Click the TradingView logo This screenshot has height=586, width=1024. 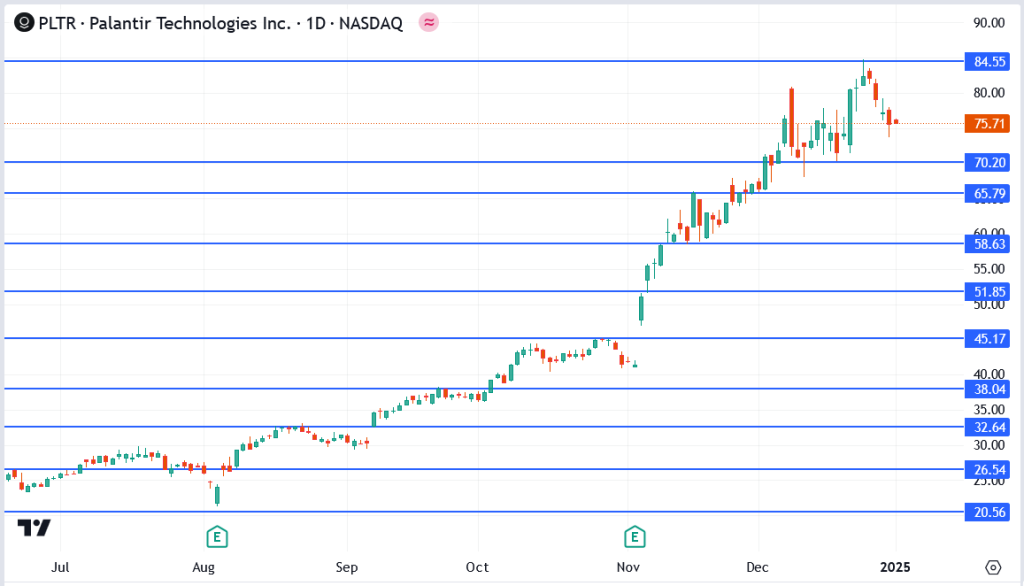(34, 528)
